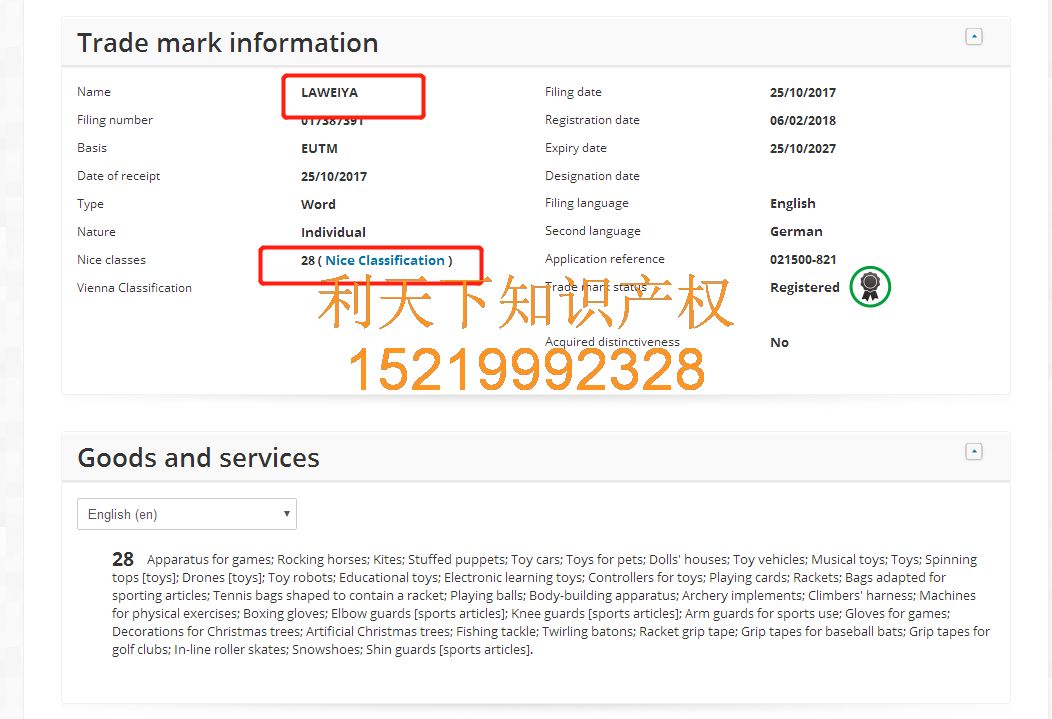Select the expiry date 25/10/2027
Viewport: 1052px width, 719px height.
click(802, 149)
